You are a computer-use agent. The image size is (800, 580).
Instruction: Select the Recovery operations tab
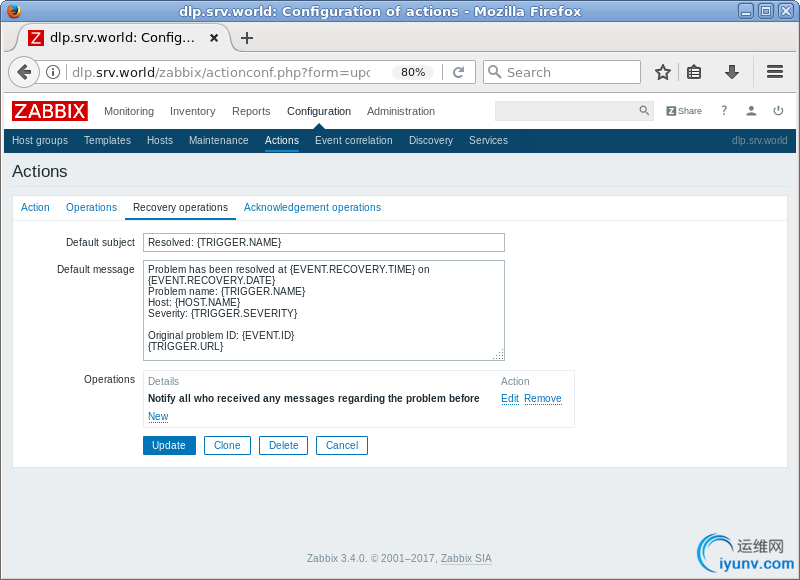pyautogui.click(x=180, y=207)
